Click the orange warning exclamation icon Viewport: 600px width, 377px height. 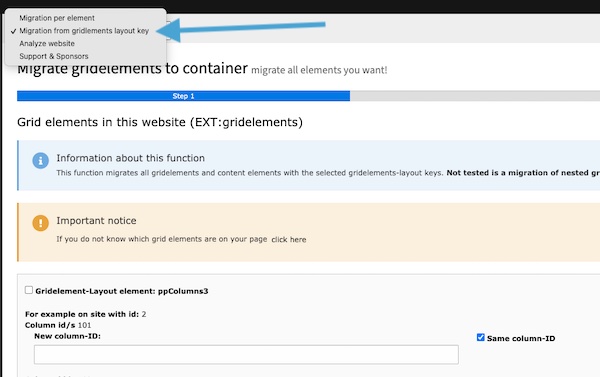41,223
